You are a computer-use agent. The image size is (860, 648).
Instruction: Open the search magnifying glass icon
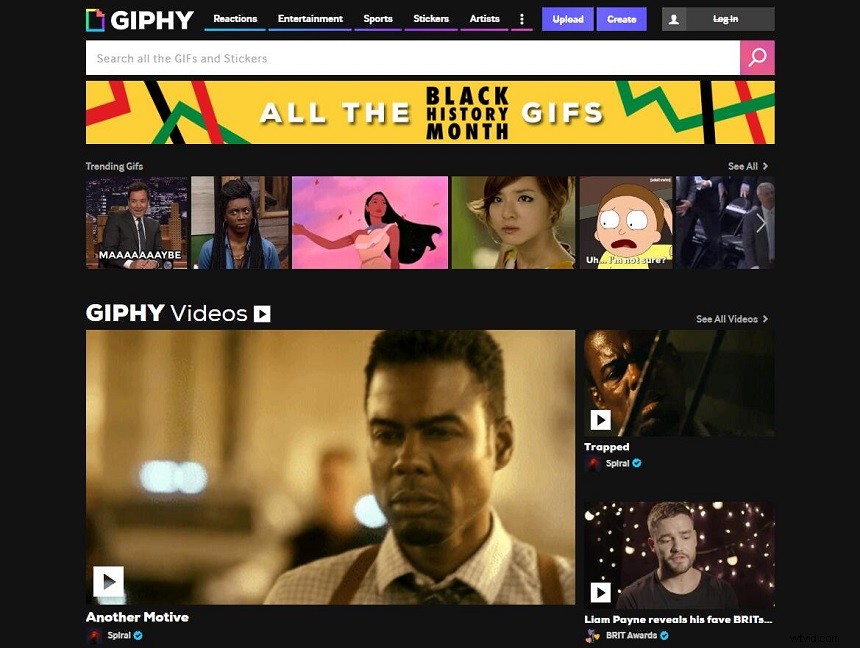[757, 57]
